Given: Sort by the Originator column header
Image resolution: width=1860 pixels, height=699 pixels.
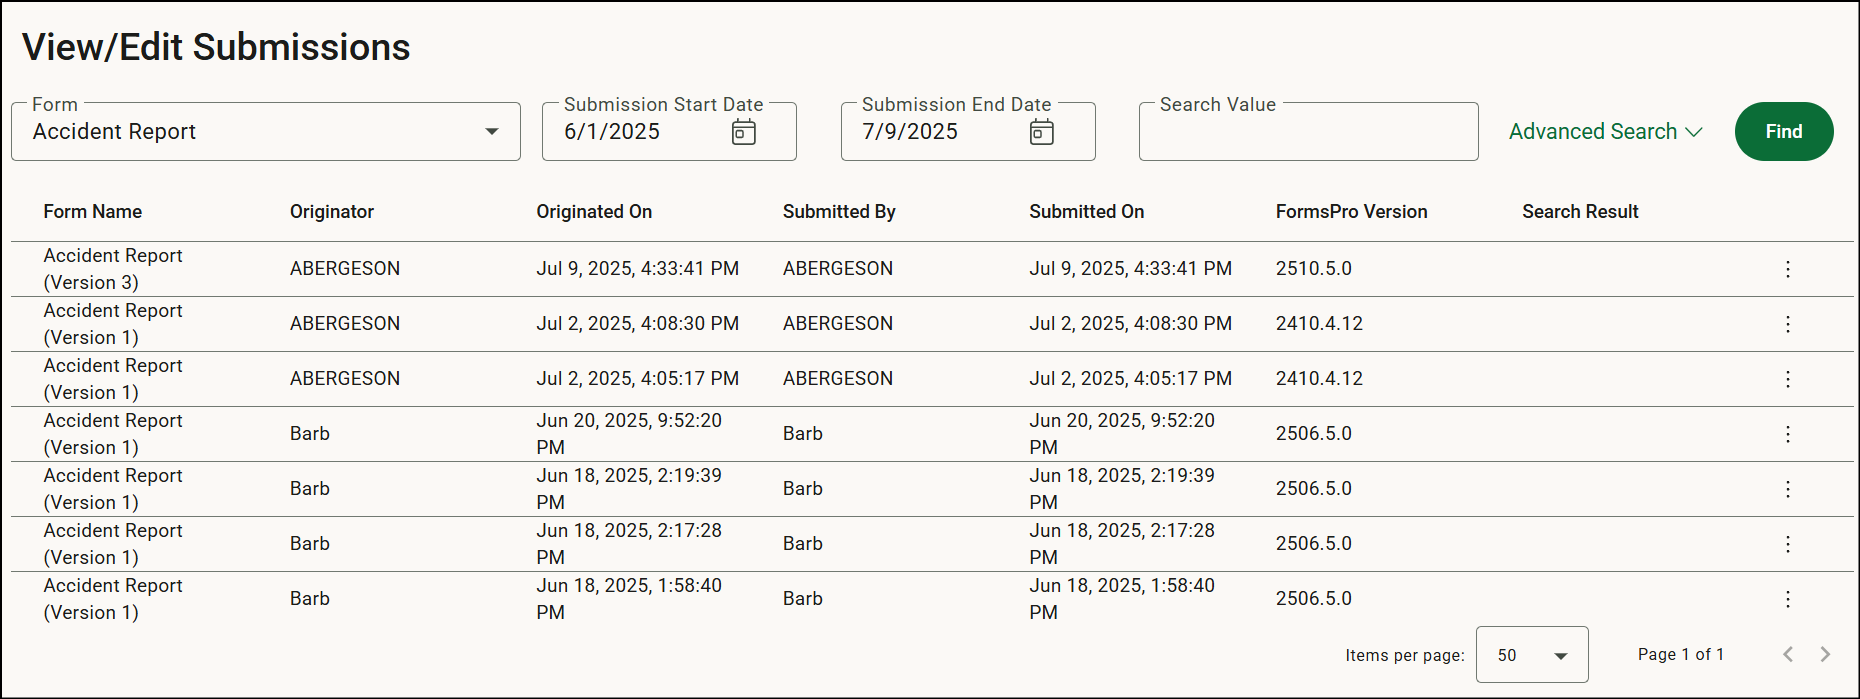Looking at the screenshot, I should pyautogui.click(x=332, y=212).
